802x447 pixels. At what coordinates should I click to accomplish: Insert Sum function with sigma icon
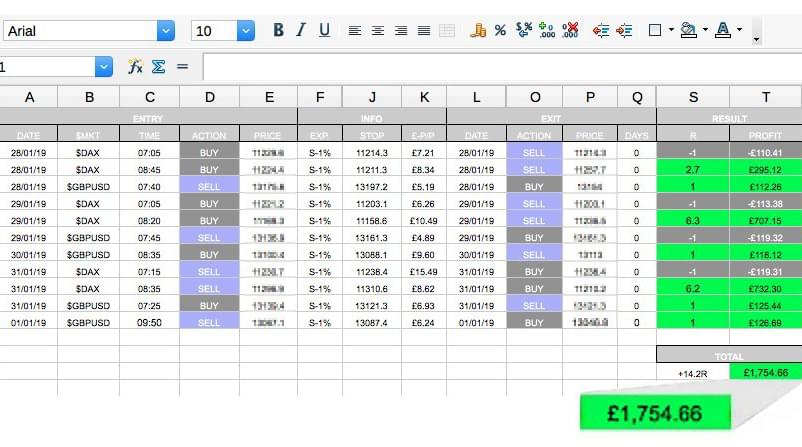[x=158, y=67]
